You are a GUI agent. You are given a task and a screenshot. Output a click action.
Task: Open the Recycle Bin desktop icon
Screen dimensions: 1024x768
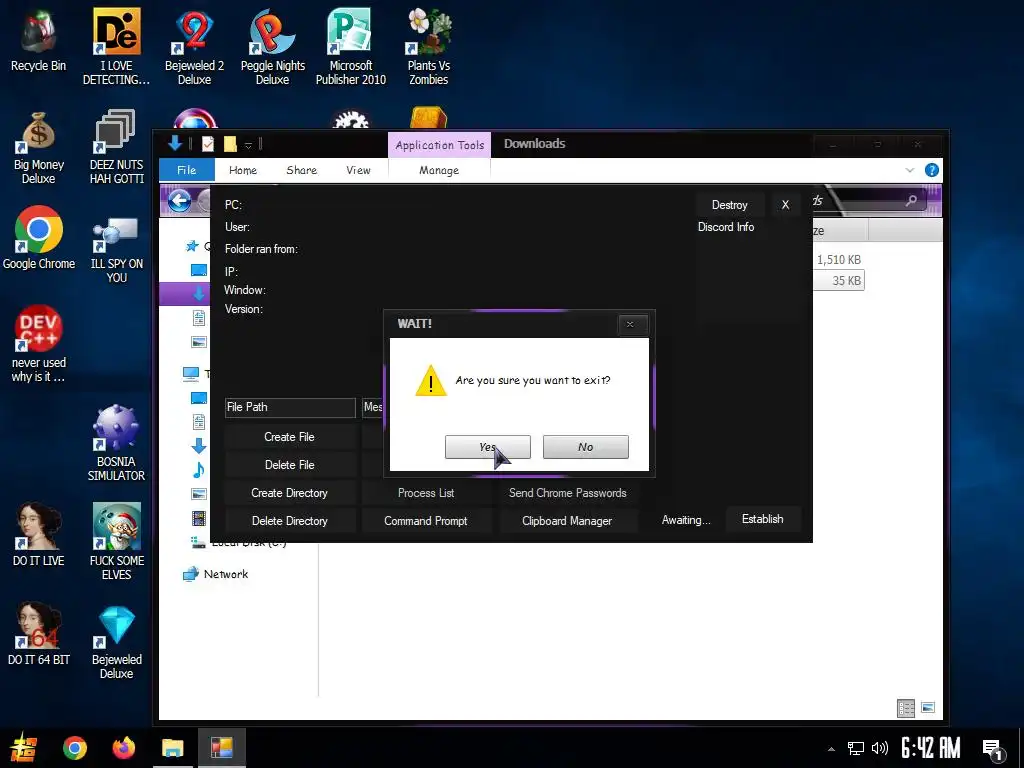click(39, 40)
